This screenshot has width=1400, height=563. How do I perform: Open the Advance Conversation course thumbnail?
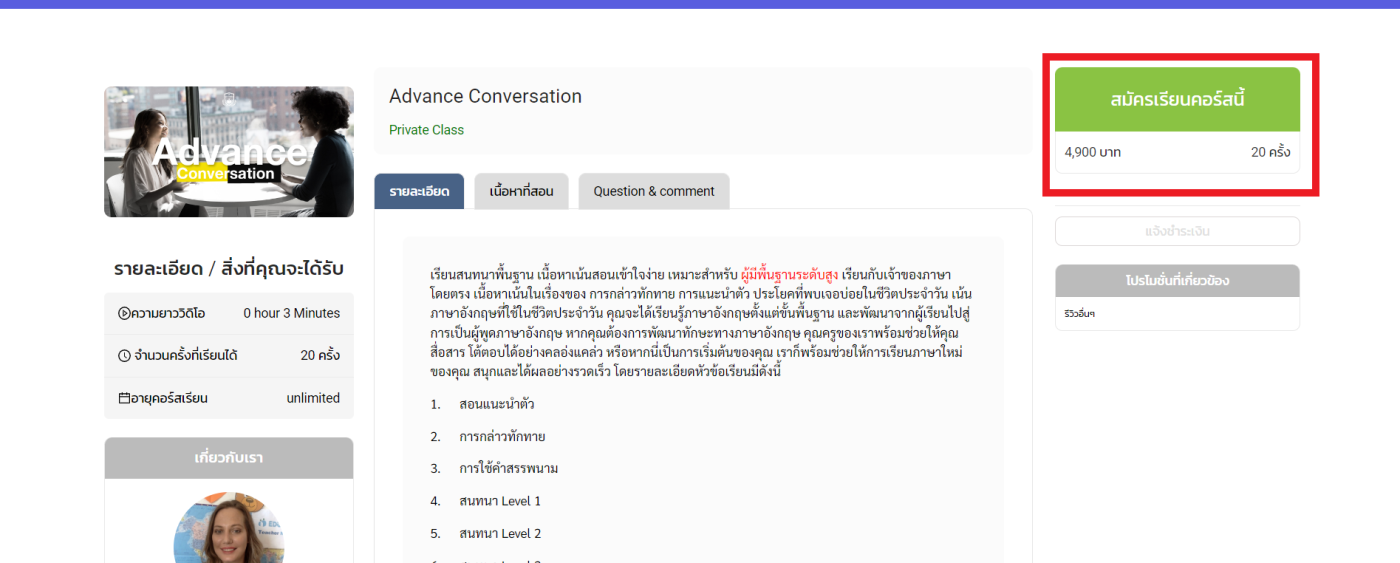[229, 152]
